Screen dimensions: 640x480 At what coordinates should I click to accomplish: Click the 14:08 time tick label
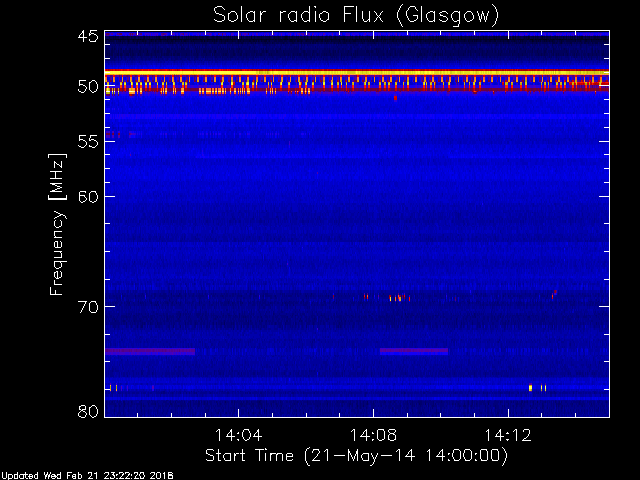(373, 435)
